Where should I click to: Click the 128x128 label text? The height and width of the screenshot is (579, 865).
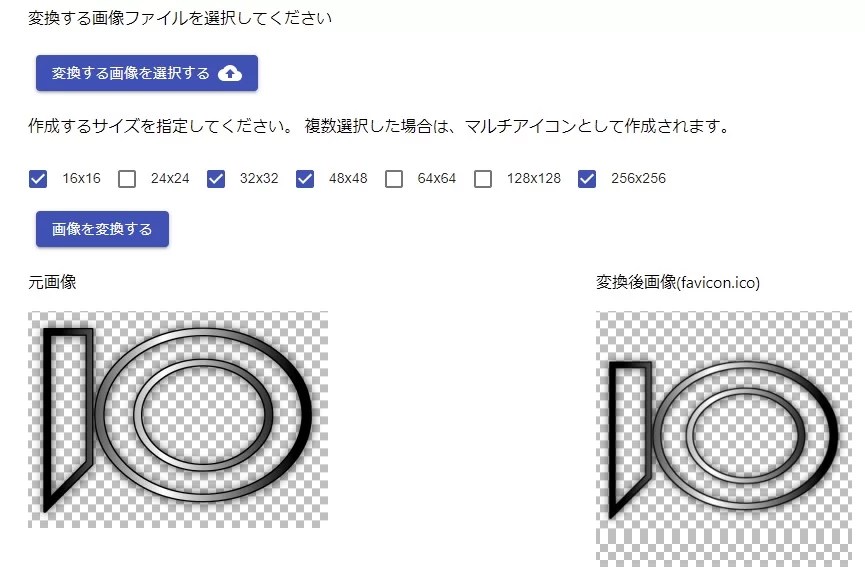533,178
